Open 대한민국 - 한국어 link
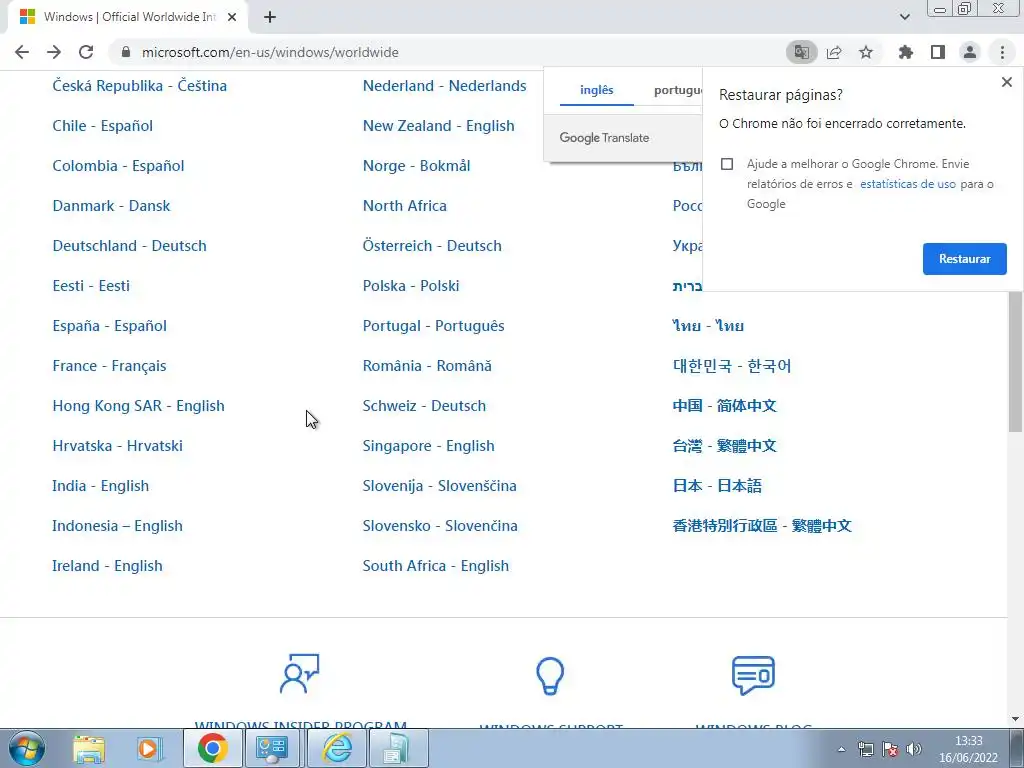1024x768 pixels. 731,366
